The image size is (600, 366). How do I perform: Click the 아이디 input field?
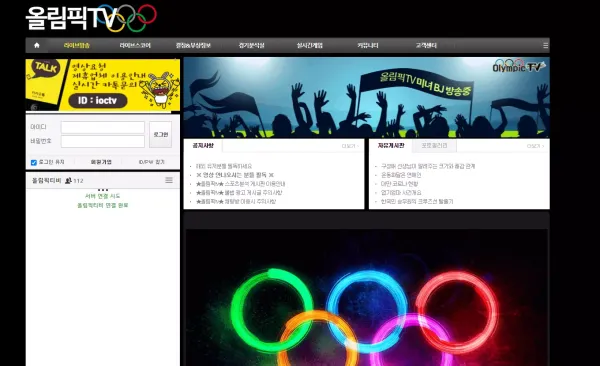(103, 127)
